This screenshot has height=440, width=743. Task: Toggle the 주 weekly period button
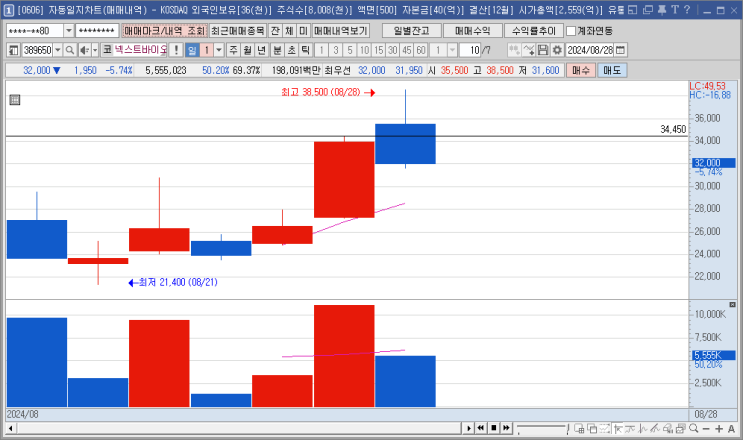[x=233, y=50]
